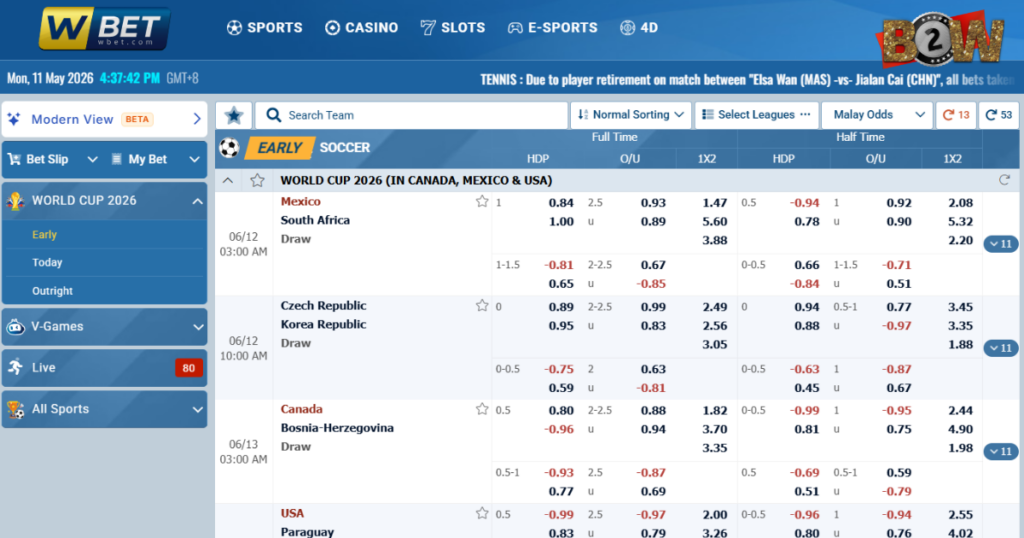Click the WBET logo
1024x538 pixels.
(x=104, y=29)
